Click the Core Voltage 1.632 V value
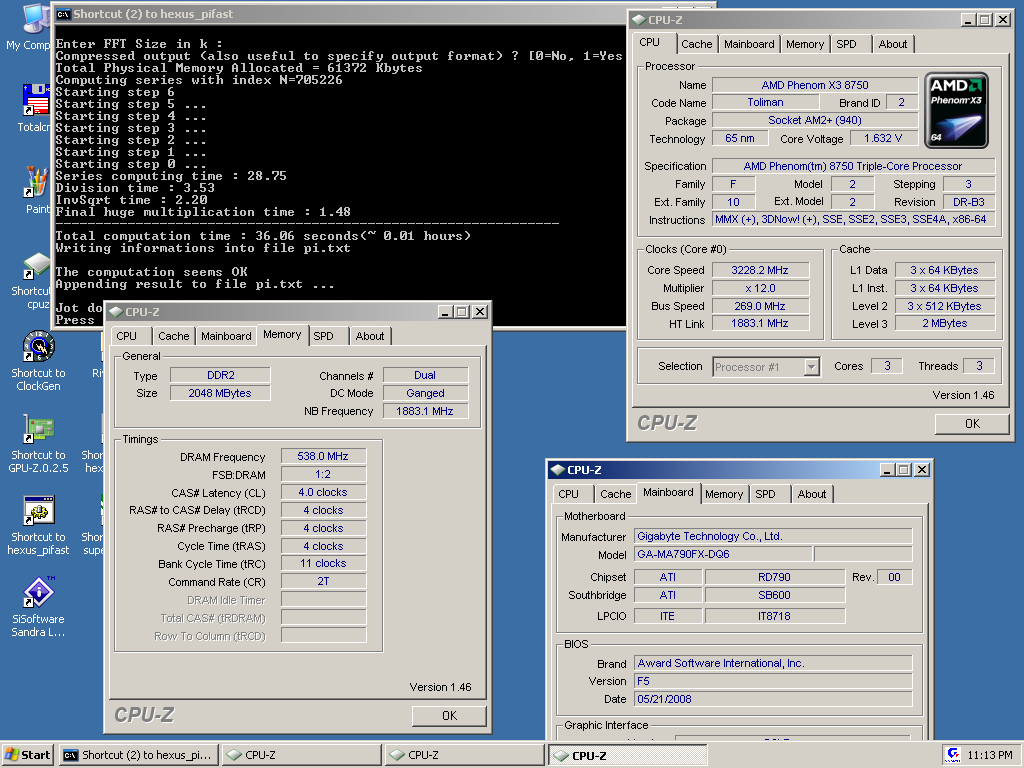Viewport: 1024px width, 768px height. (883, 138)
